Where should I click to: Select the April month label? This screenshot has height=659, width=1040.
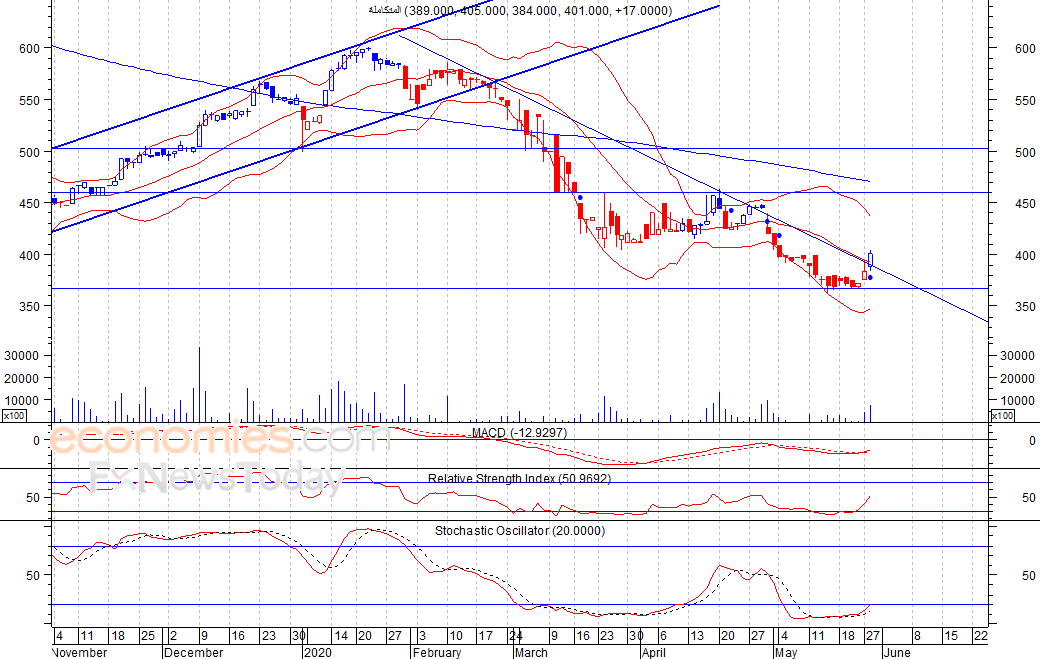653,652
